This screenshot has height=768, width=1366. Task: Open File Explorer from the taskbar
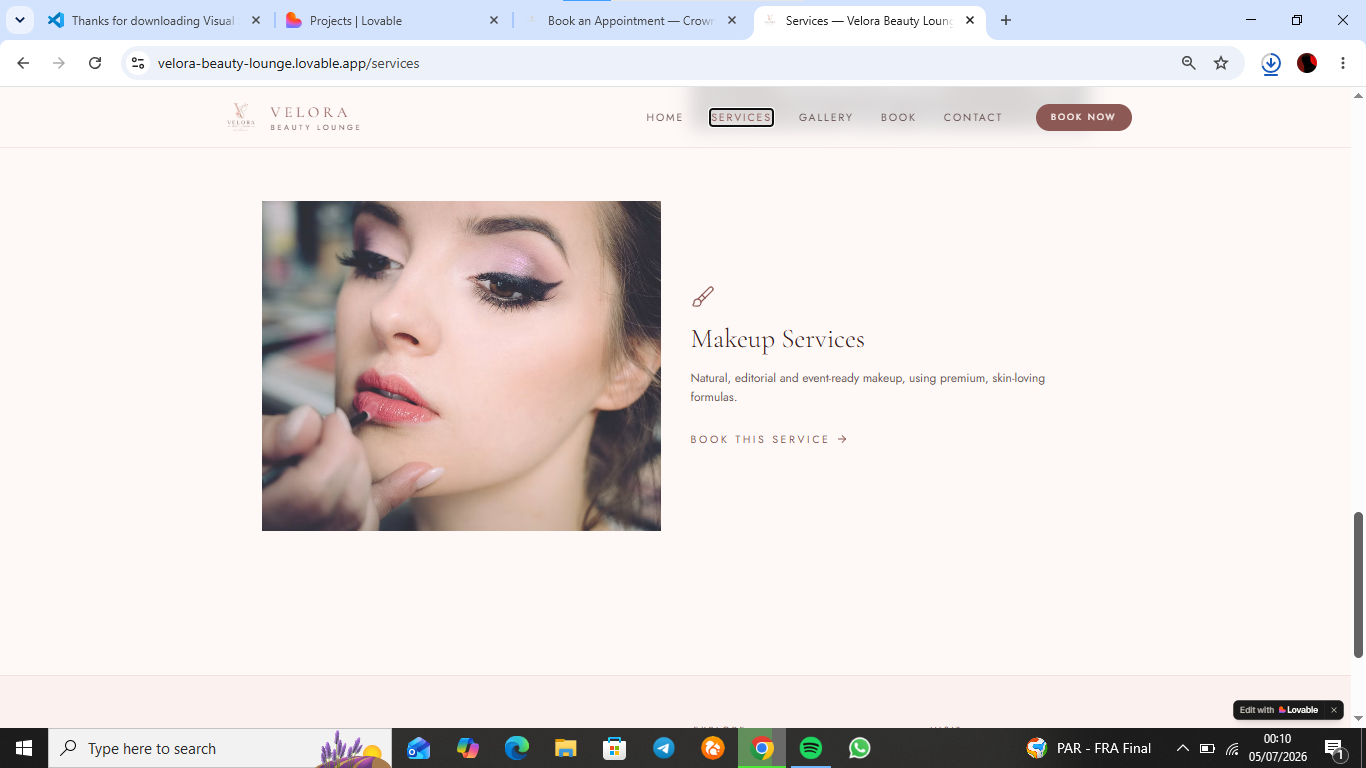coord(566,748)
